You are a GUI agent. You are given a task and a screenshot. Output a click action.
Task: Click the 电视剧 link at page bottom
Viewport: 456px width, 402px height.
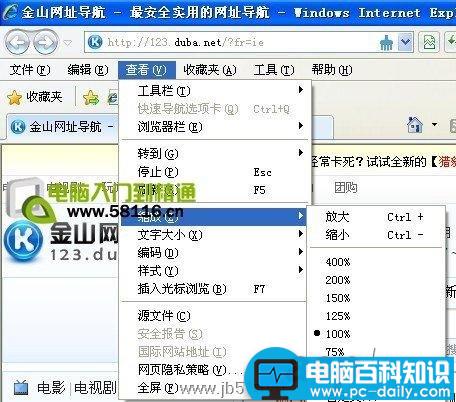point(95,388)
